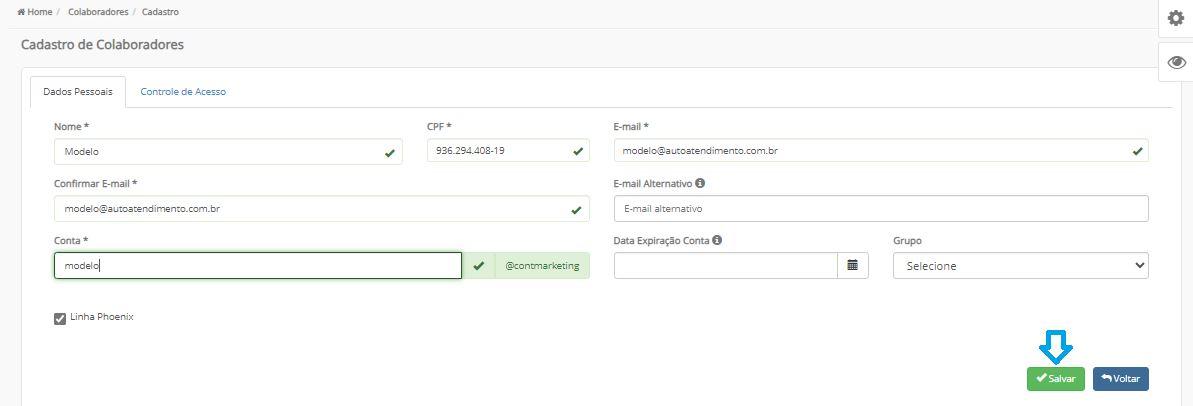Screen dimensions: 1193x406
Task: Click the Confirmar E-mail field
Action: point(322,208)
